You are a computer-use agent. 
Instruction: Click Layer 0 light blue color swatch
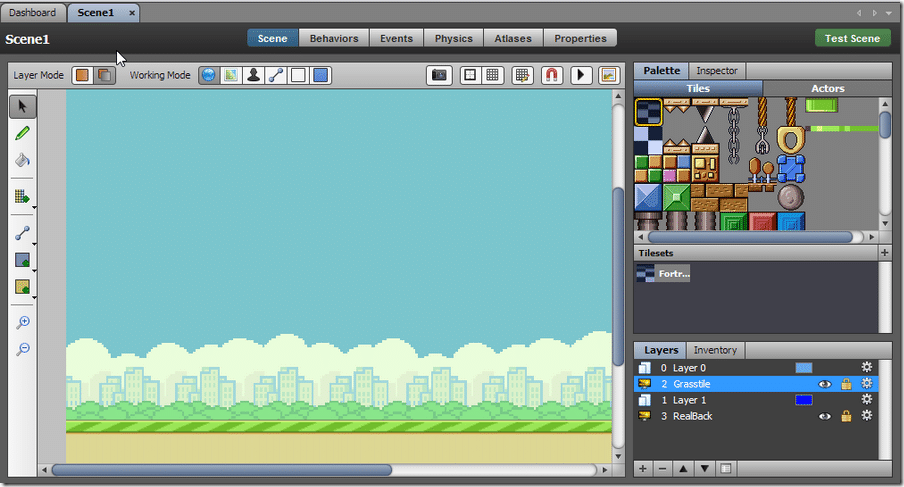804,368
